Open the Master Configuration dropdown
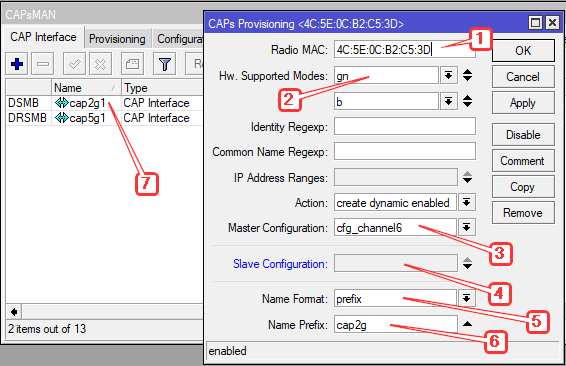The width and height of the screenshot is (566, 366). click(466, 227)
